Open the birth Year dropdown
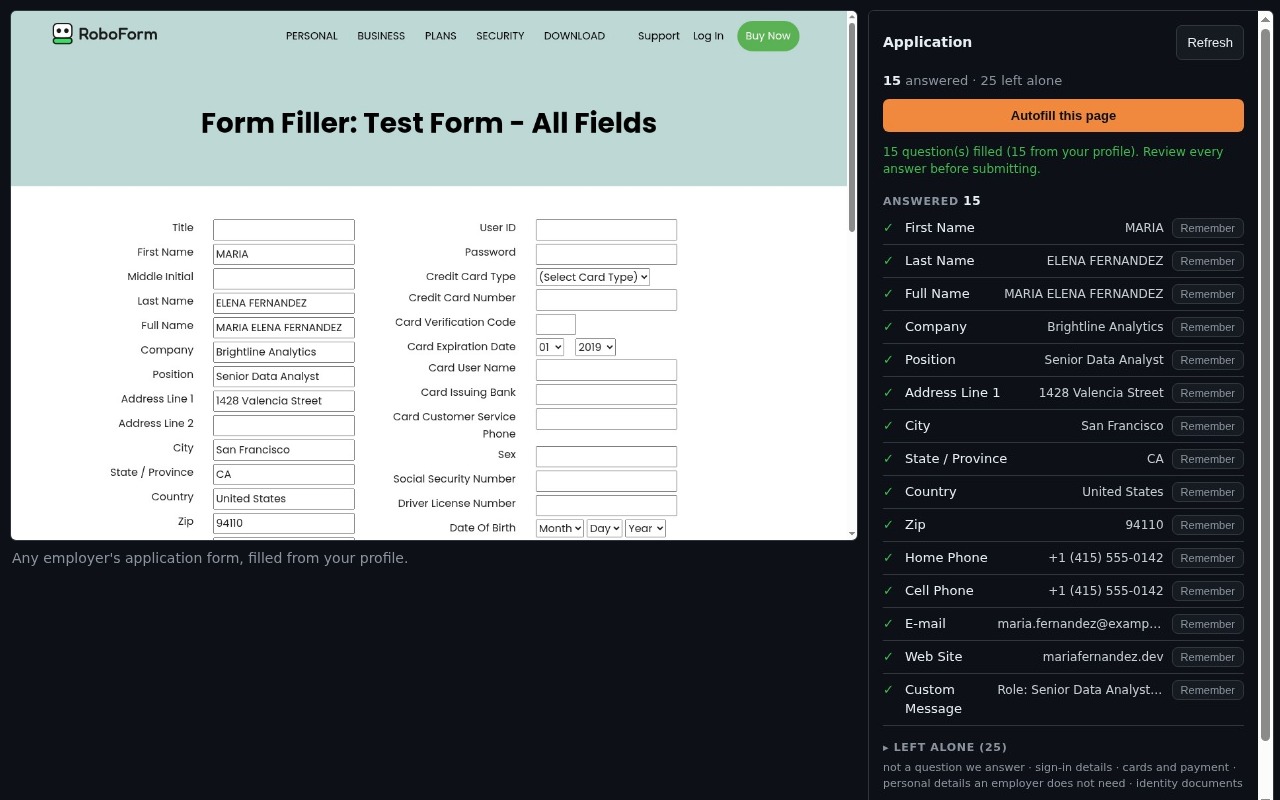This screenshot has width=1280, height=800. coord(645,528)
